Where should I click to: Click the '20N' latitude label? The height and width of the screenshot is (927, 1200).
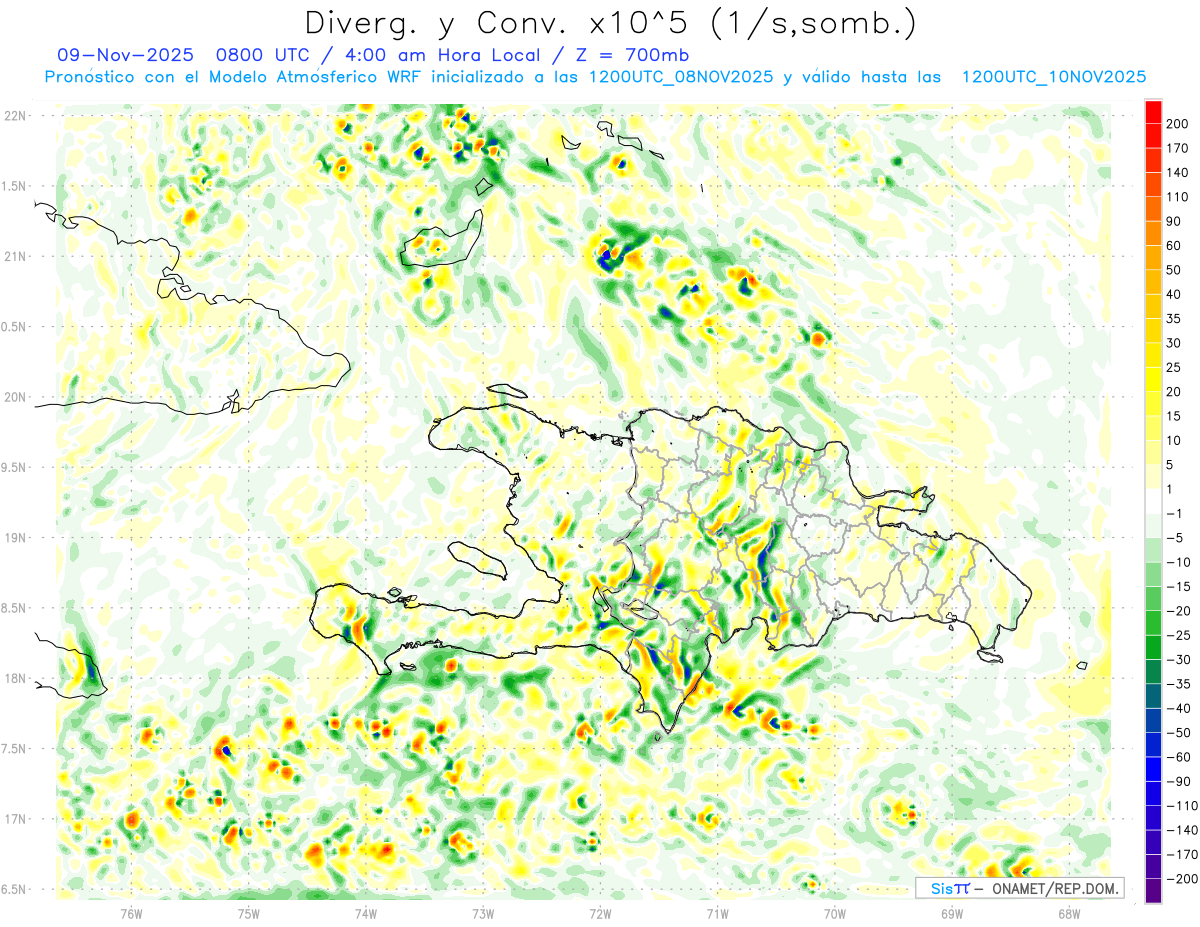pos(15,397)
